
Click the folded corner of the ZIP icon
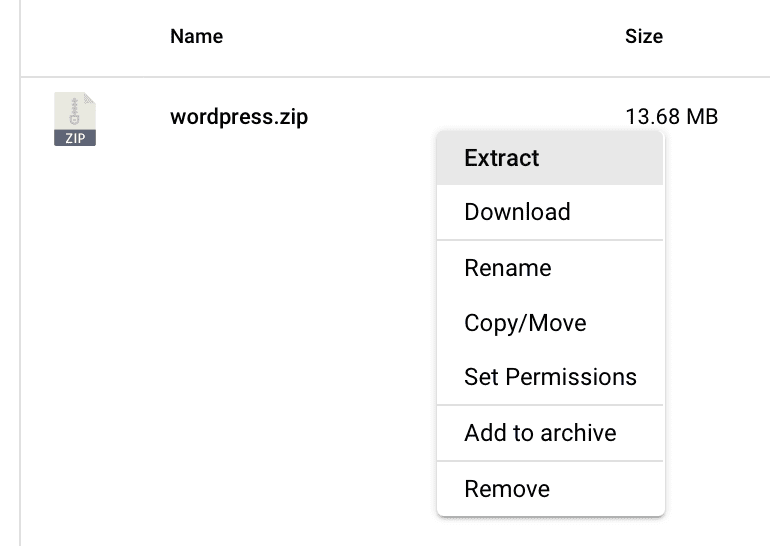[x=89, y=99]
